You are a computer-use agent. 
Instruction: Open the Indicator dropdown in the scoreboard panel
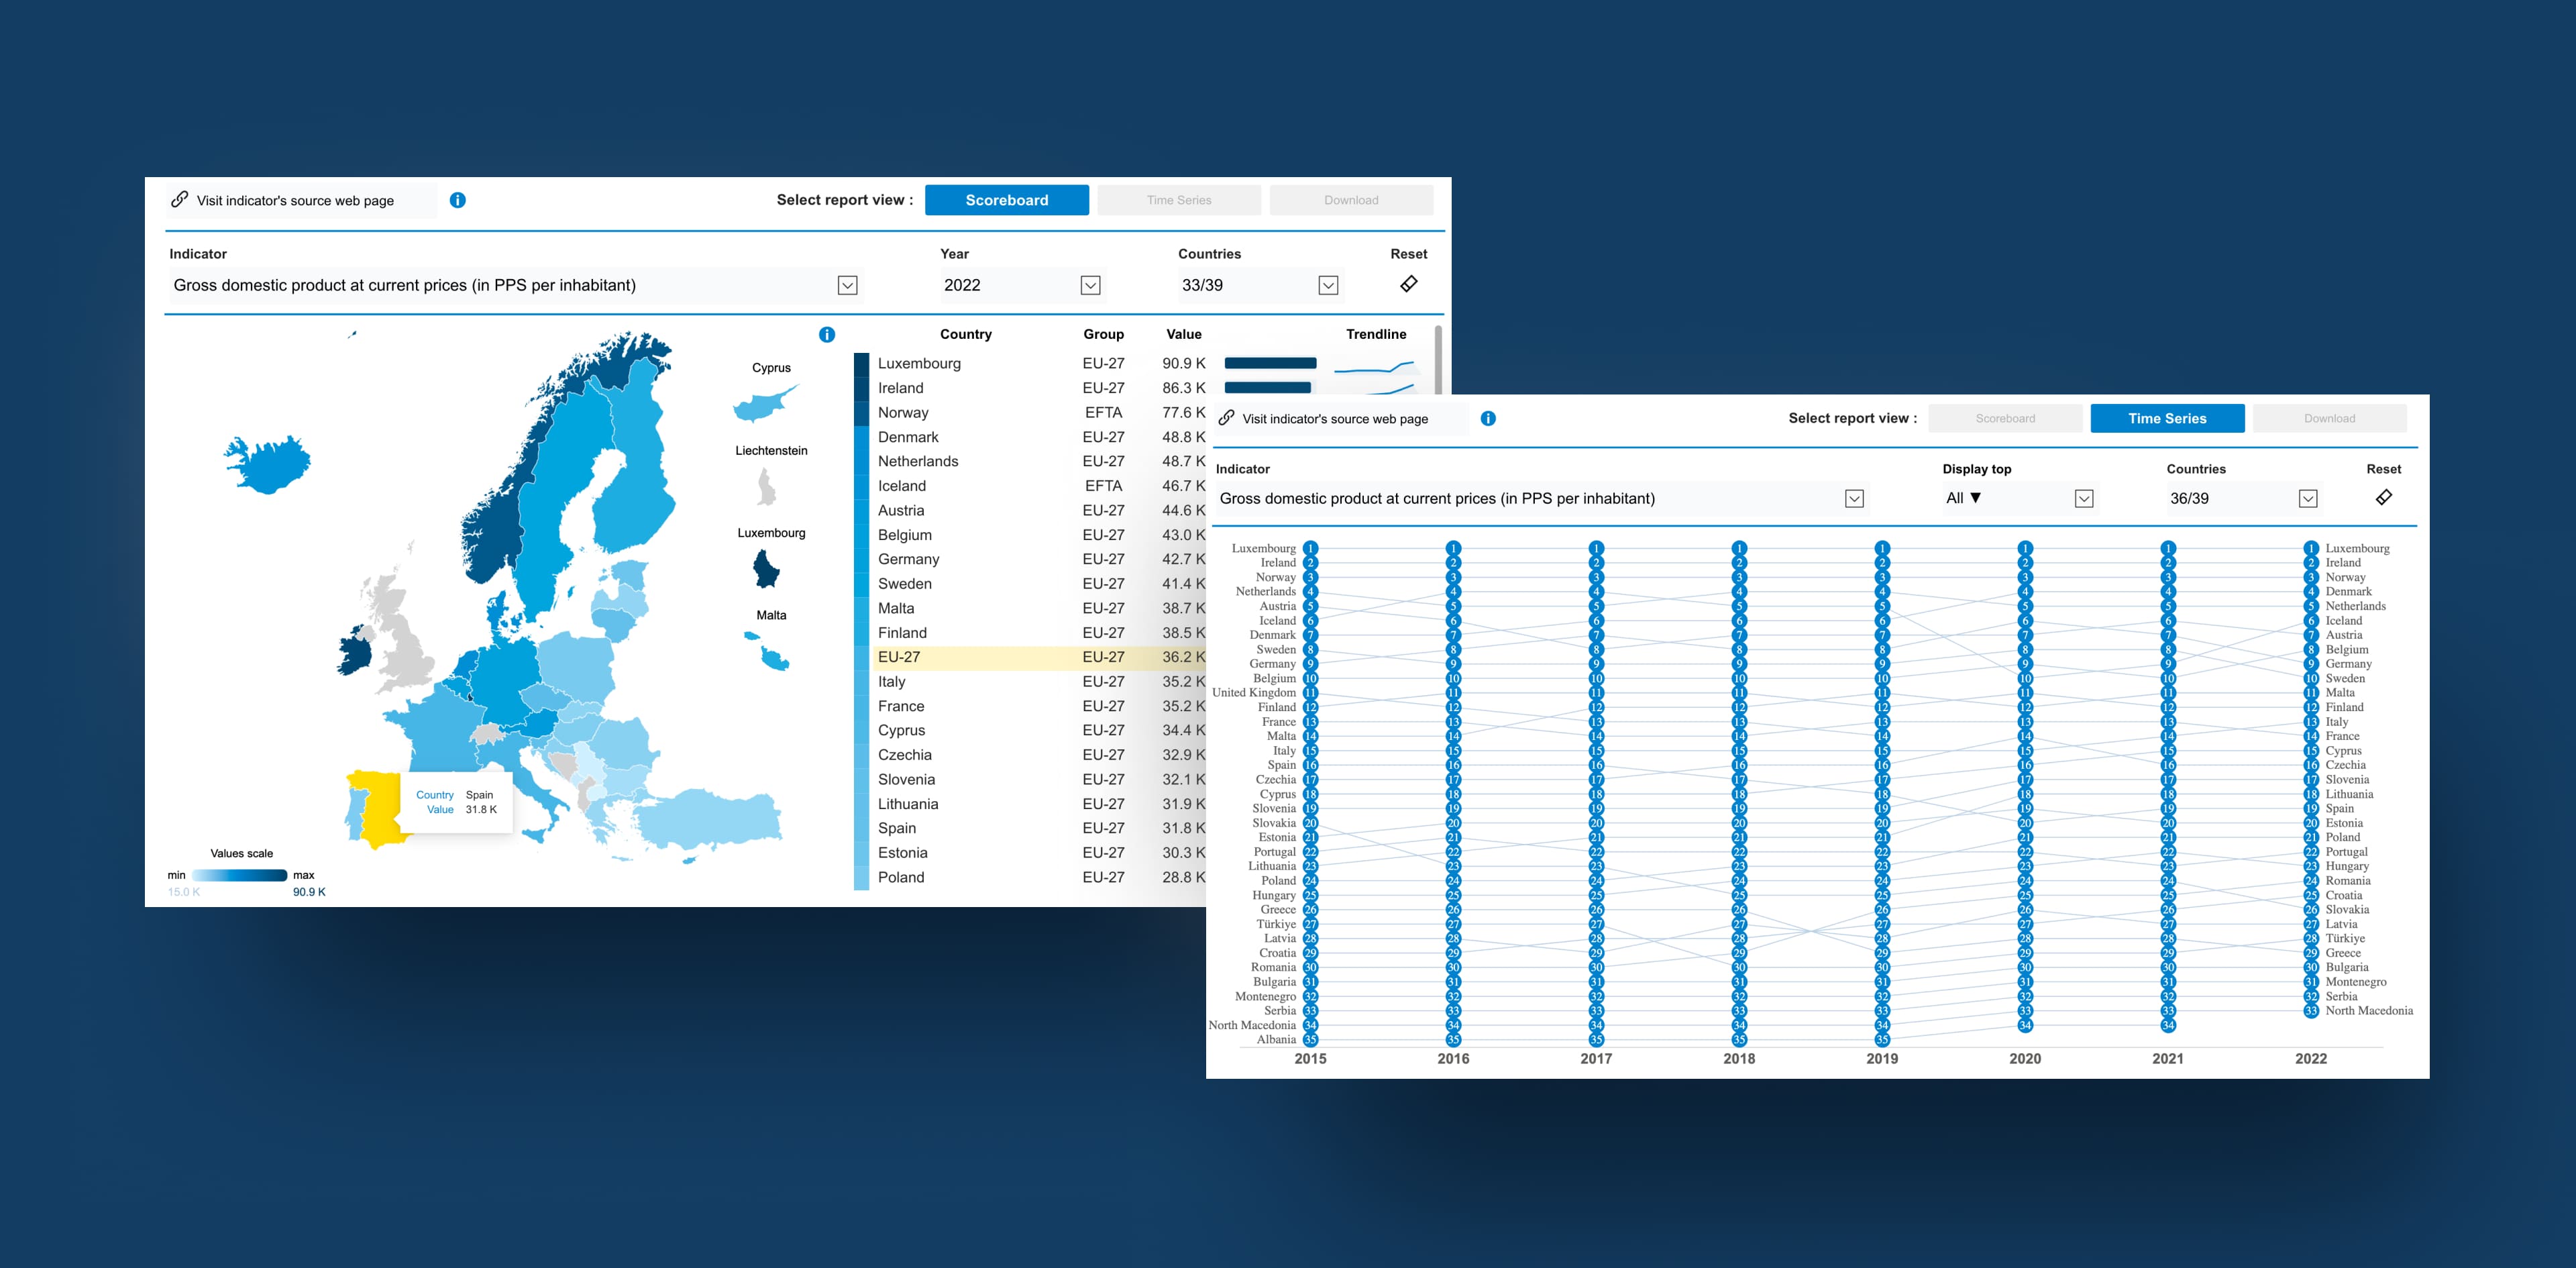tap(847, 286)
